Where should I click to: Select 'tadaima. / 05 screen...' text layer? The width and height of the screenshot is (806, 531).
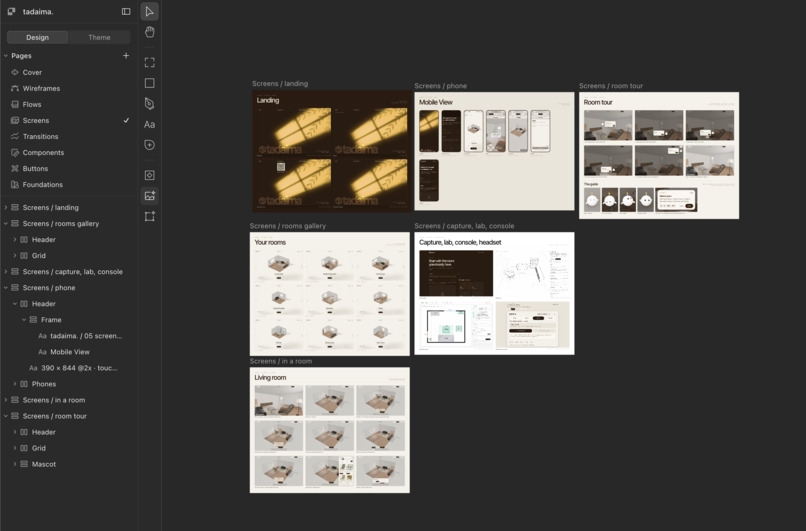tap(86, 336)
